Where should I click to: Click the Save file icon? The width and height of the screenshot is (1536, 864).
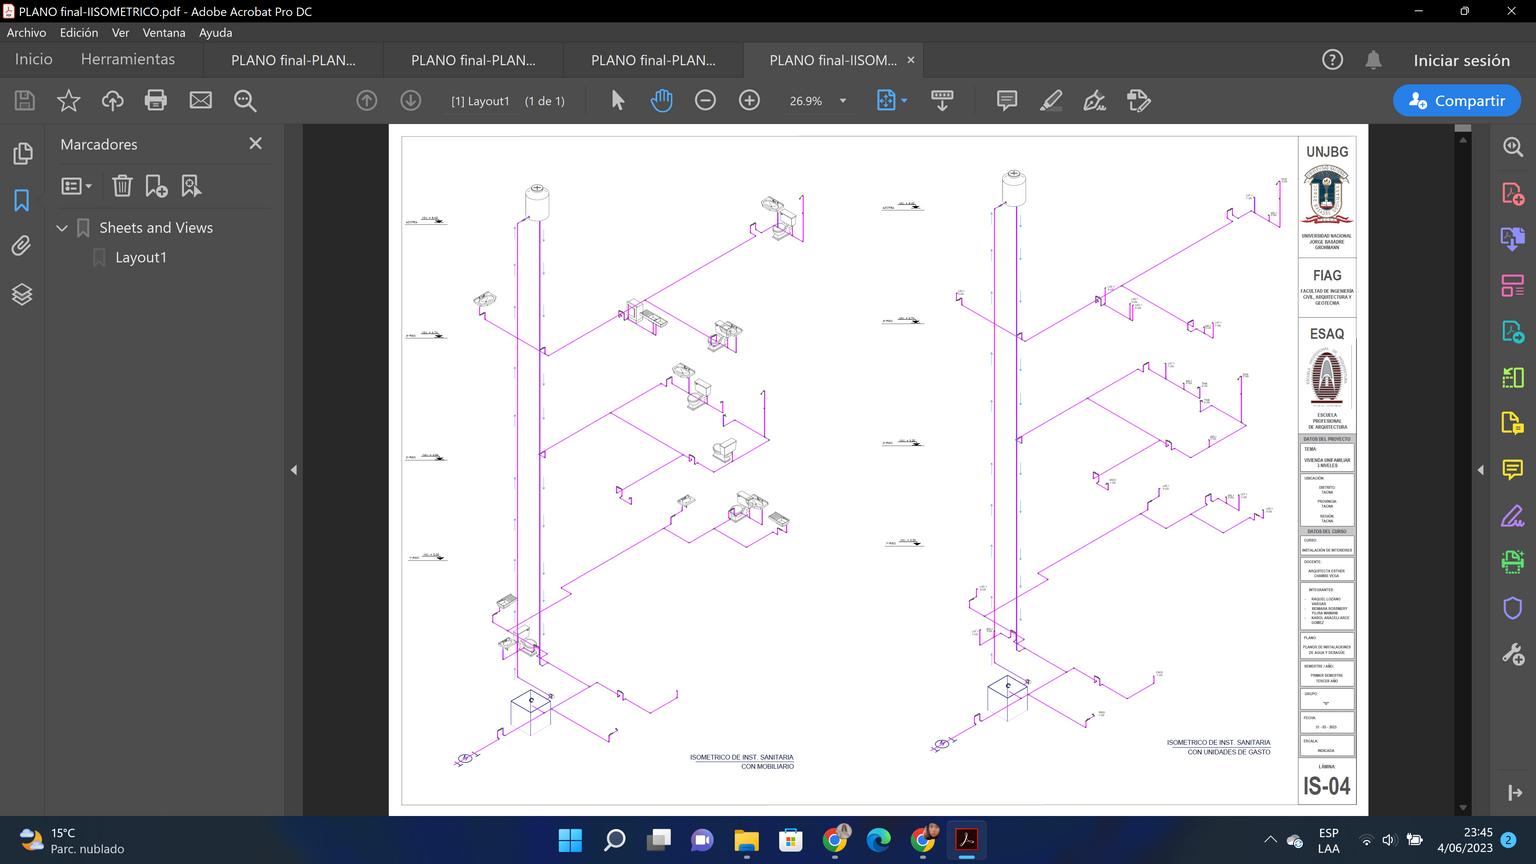24,100
